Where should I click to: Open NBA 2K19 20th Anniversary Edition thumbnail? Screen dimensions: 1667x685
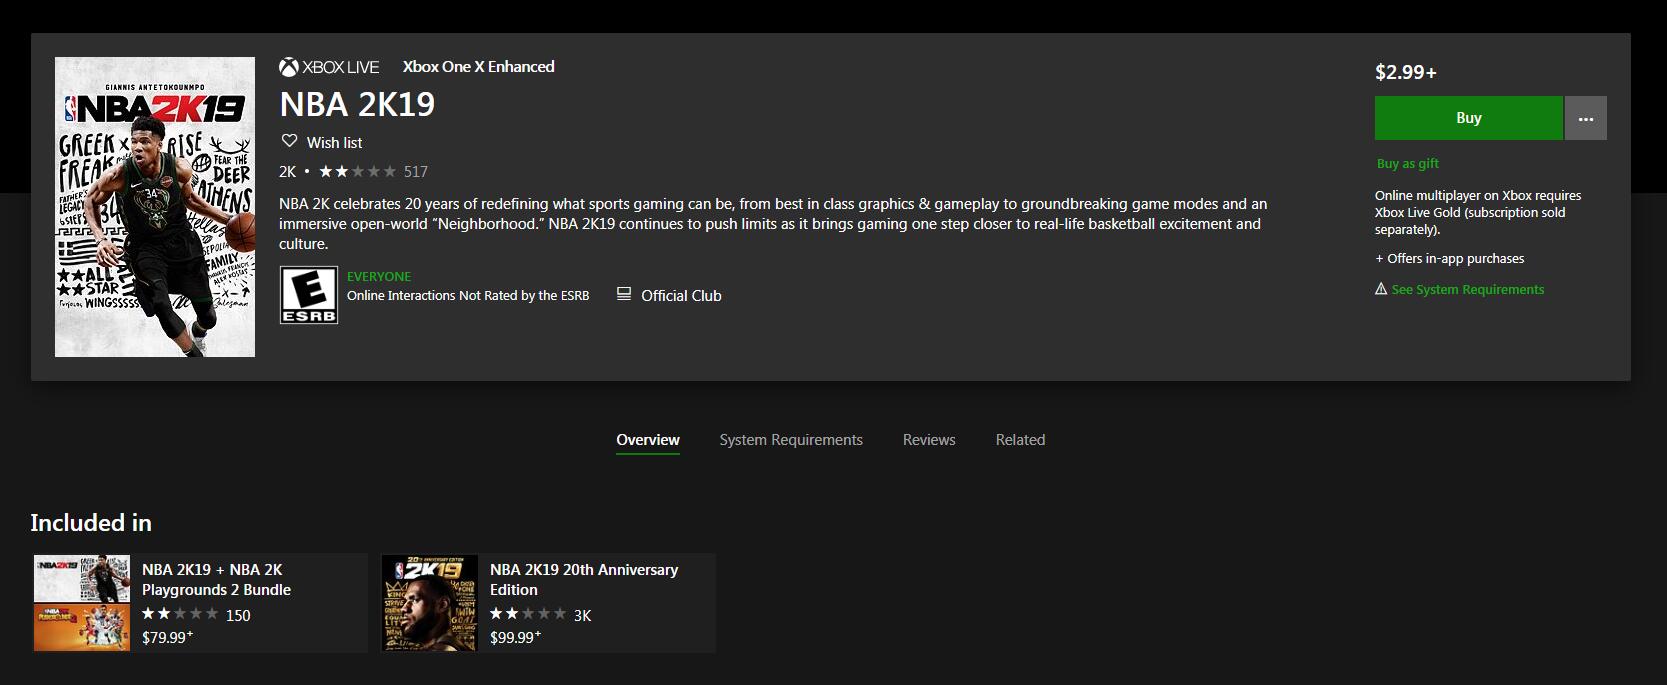pos(430,603)
